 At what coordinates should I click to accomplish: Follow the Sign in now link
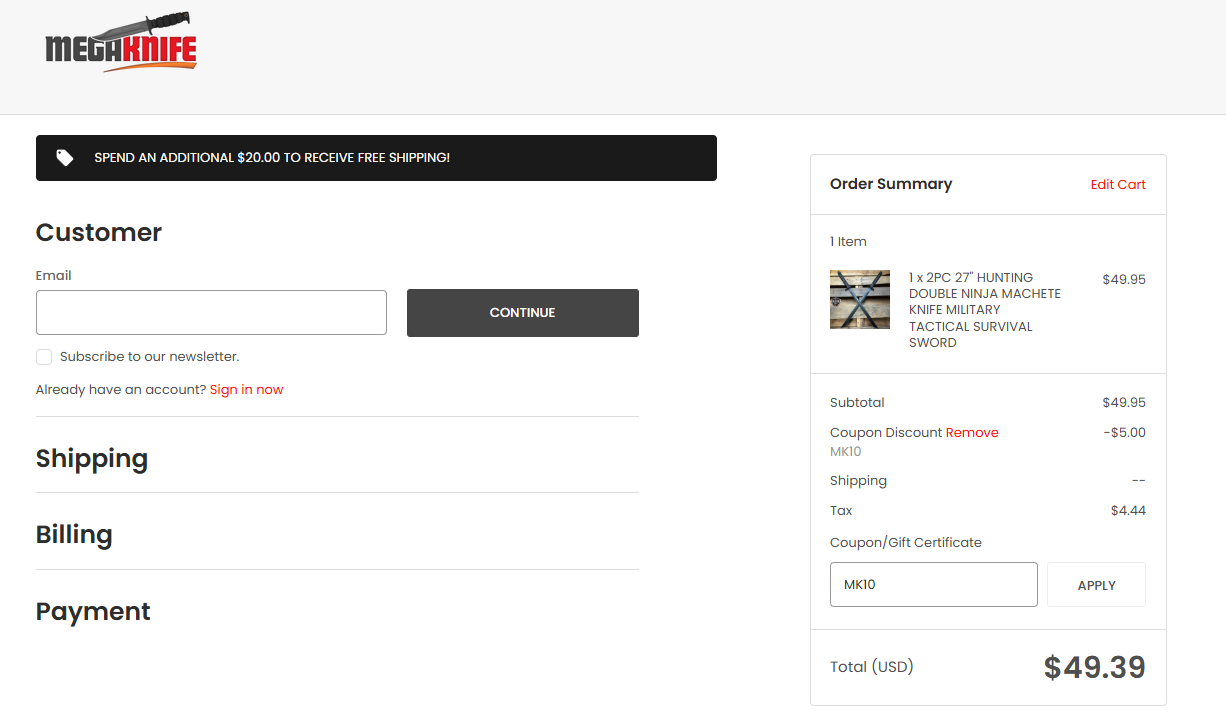(x=247, y=390)
